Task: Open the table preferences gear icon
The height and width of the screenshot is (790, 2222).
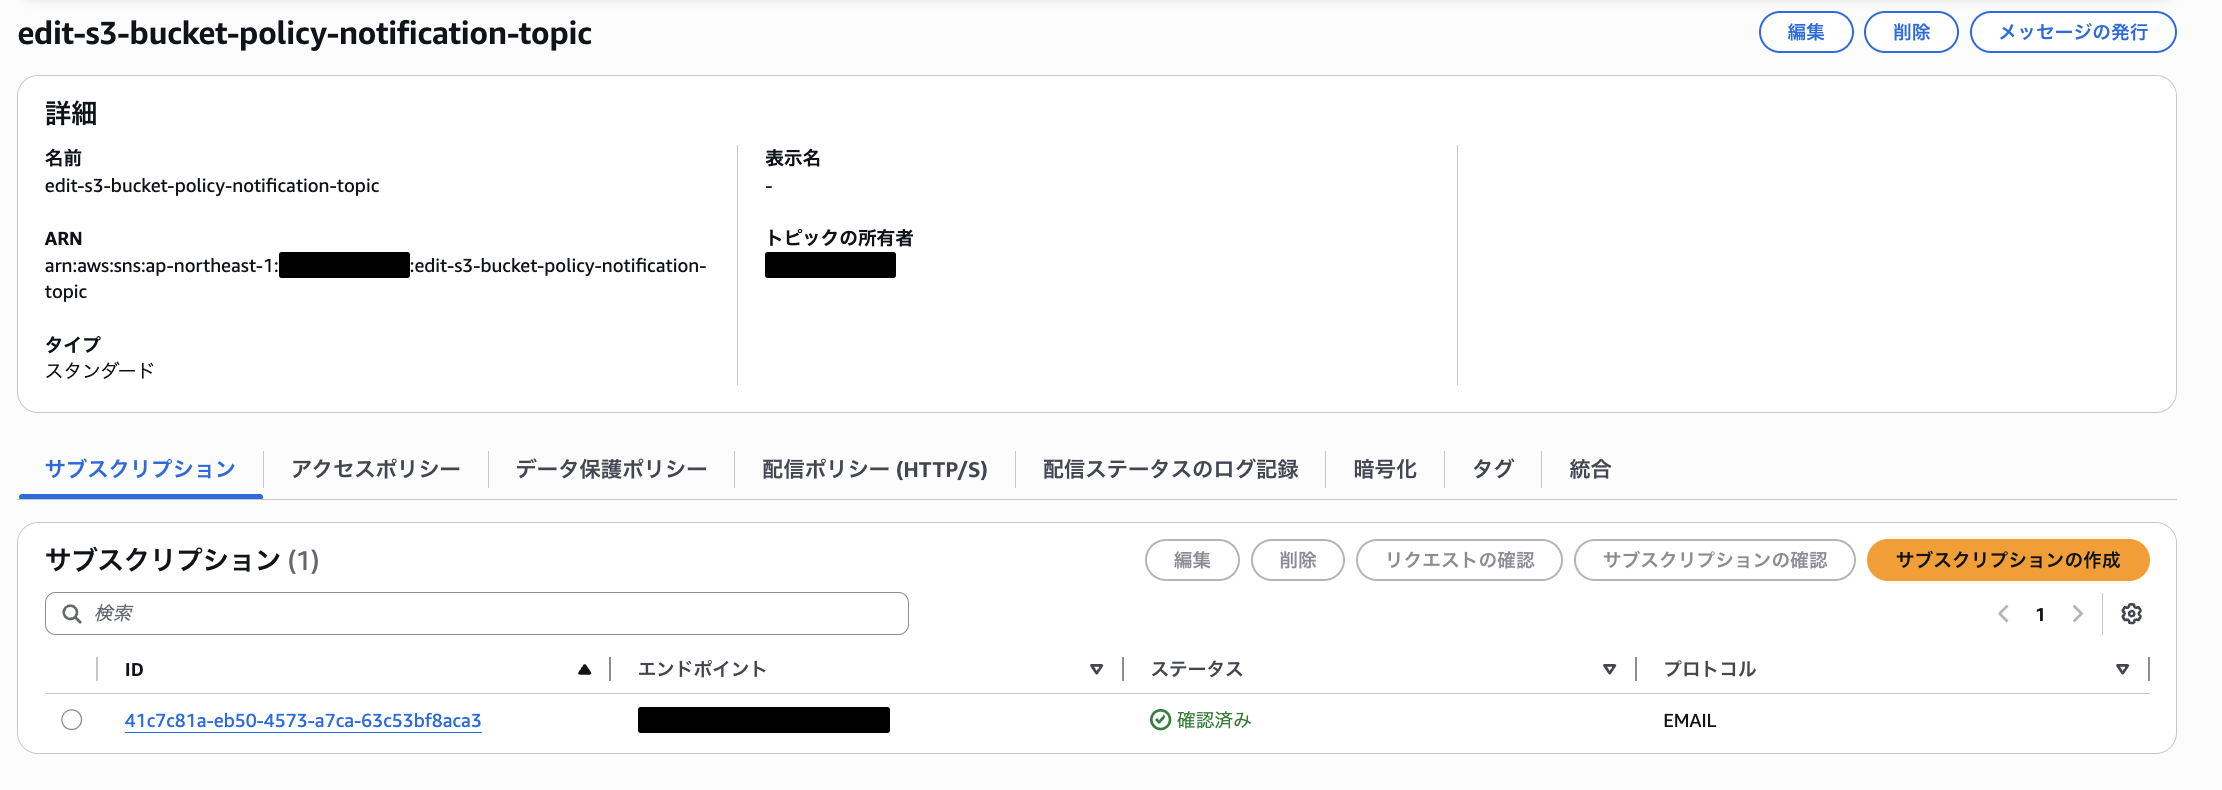Action: (2131, 614)
